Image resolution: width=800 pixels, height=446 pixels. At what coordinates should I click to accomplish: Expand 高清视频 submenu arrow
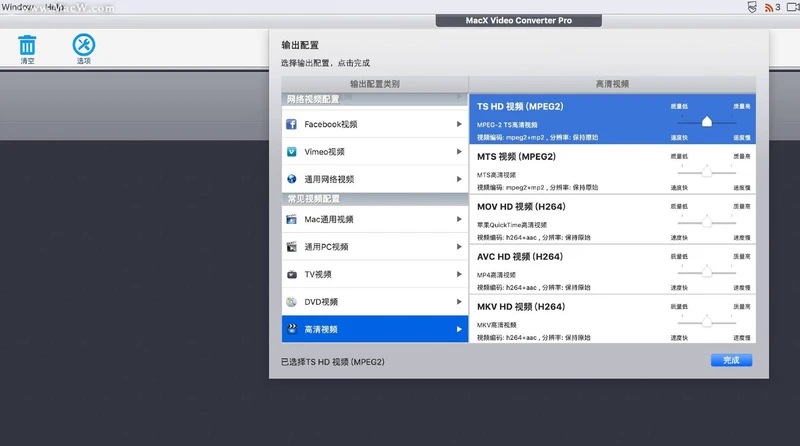tap(459, 329)
